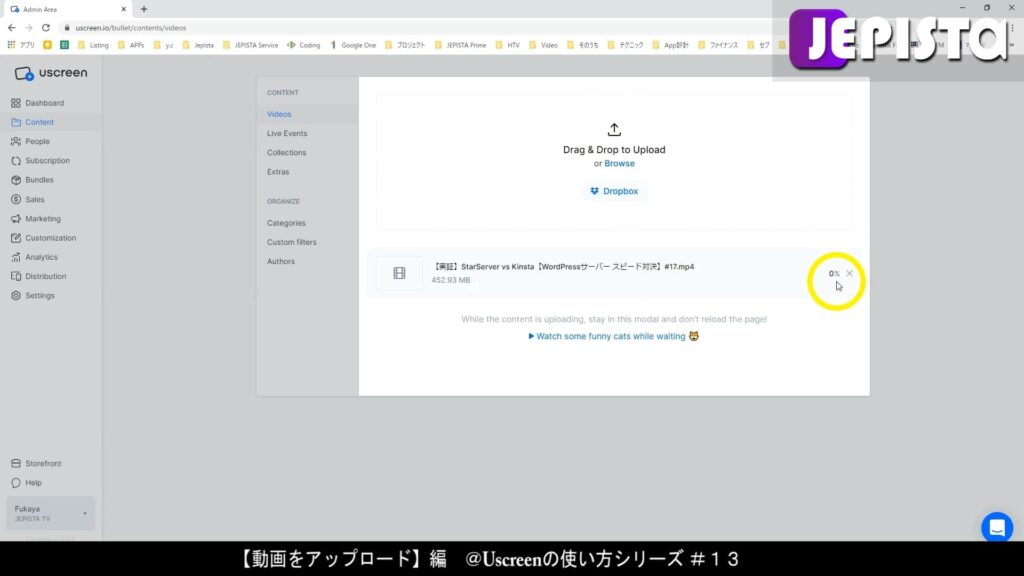Open the ファイナンス bookmark folder
This screenshot has width=1024, height=576.
pyautogui.click(x=718, y=45)
